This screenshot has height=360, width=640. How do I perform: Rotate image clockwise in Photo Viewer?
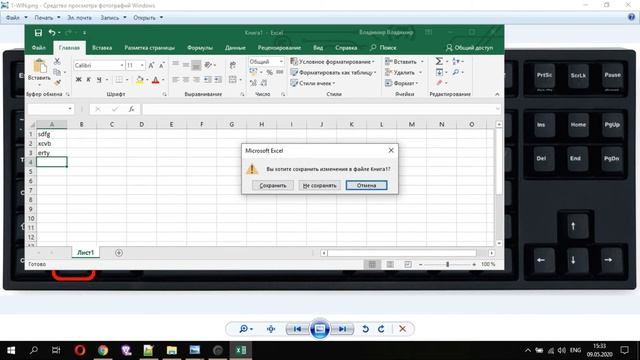[381, 329]
